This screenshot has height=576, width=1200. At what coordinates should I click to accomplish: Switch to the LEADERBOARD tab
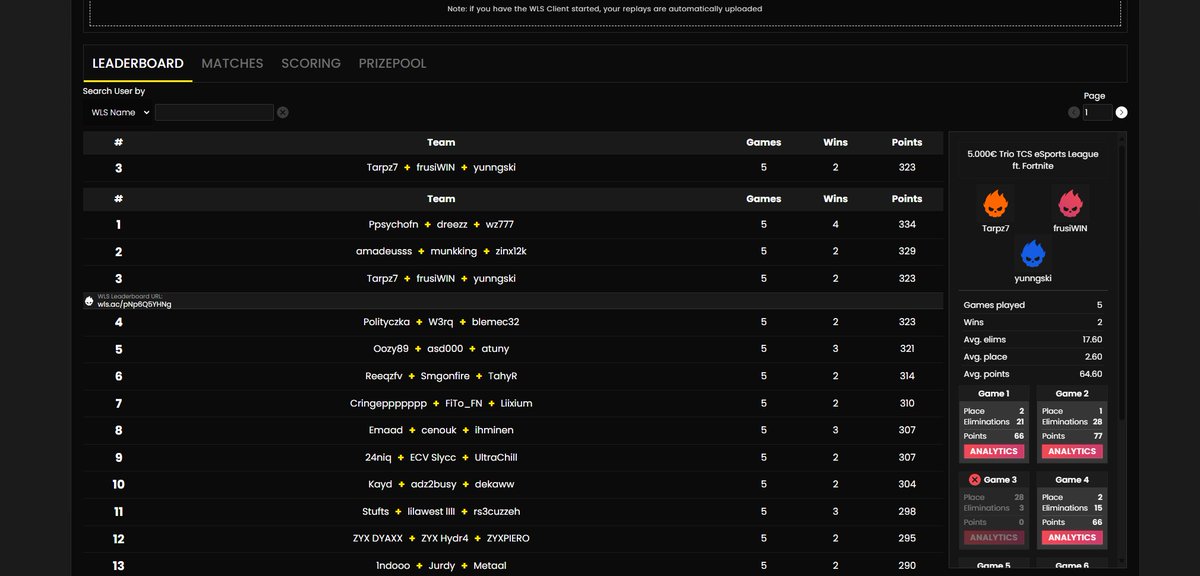pyautogui.click(x=138, y=63)
